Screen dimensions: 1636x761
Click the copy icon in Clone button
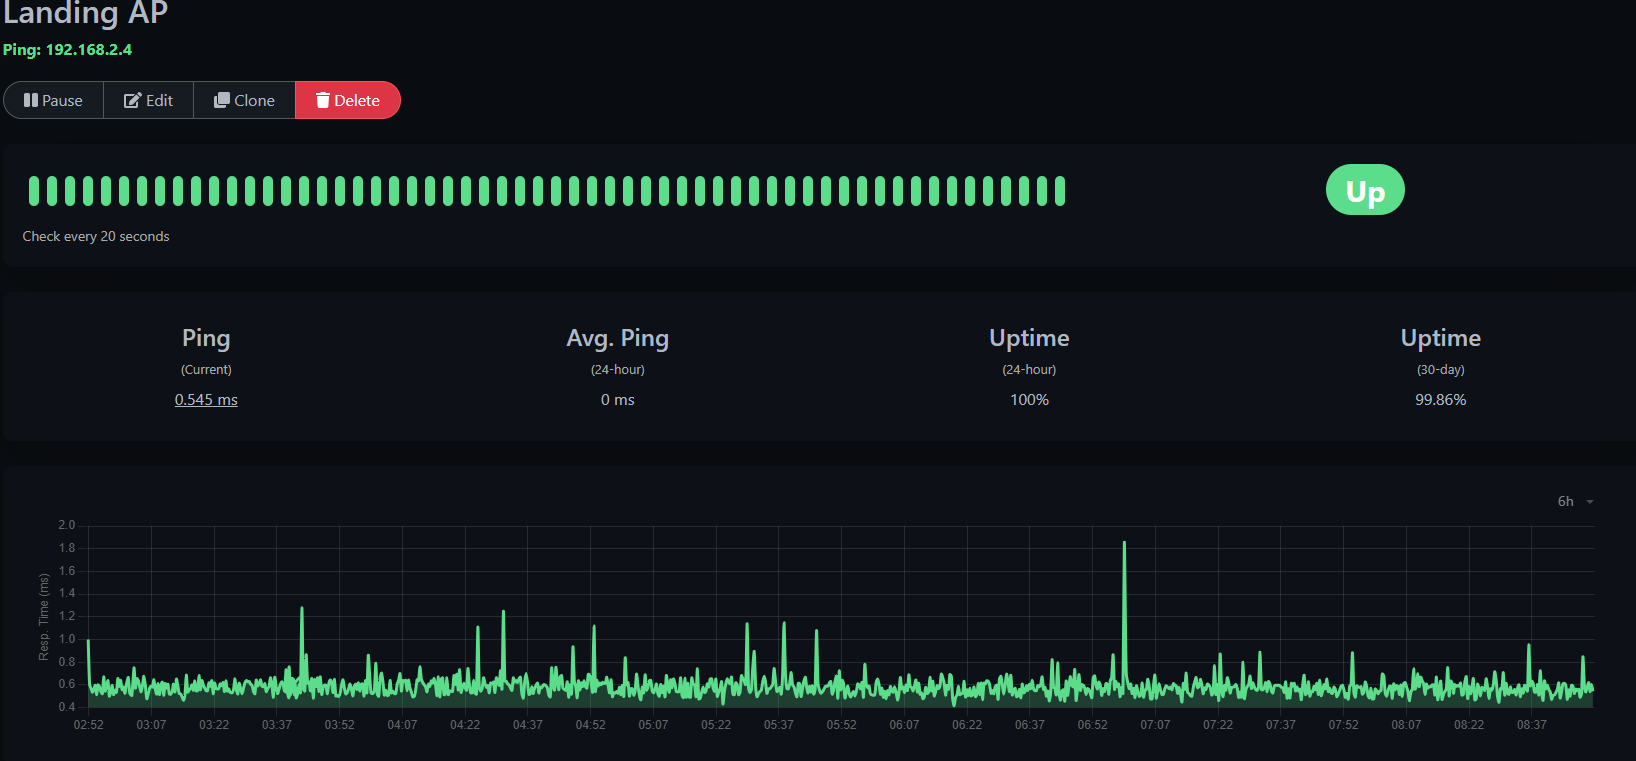point(222,100)
